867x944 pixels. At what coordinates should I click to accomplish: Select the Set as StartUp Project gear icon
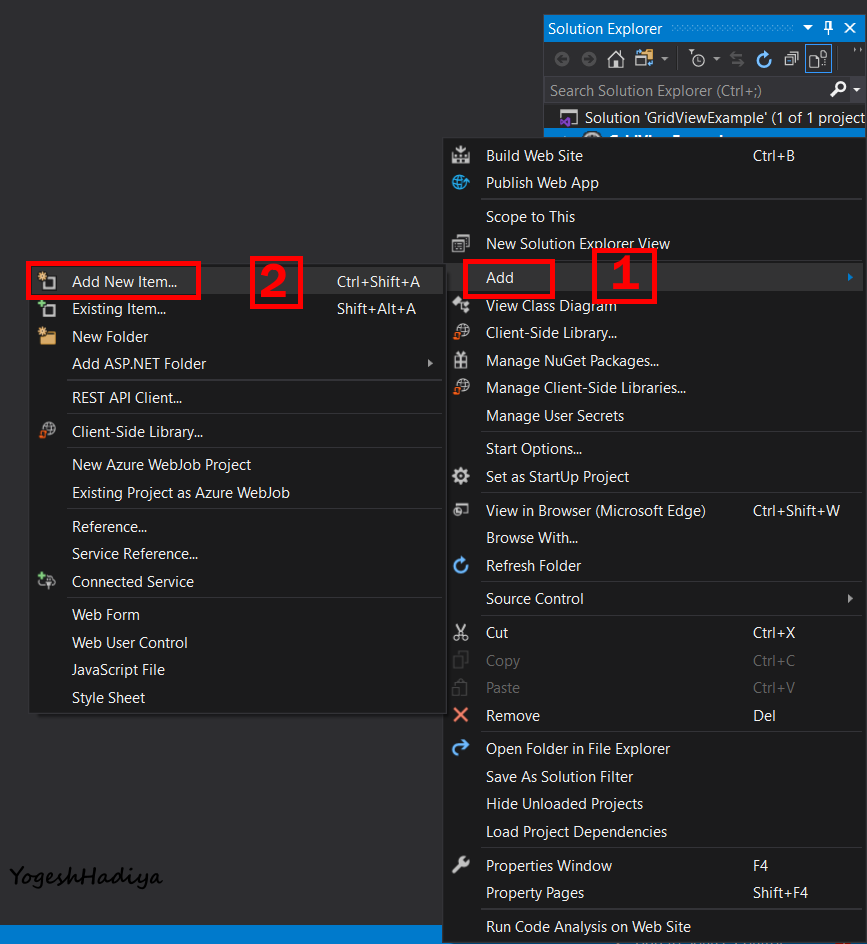coord(459,477)
